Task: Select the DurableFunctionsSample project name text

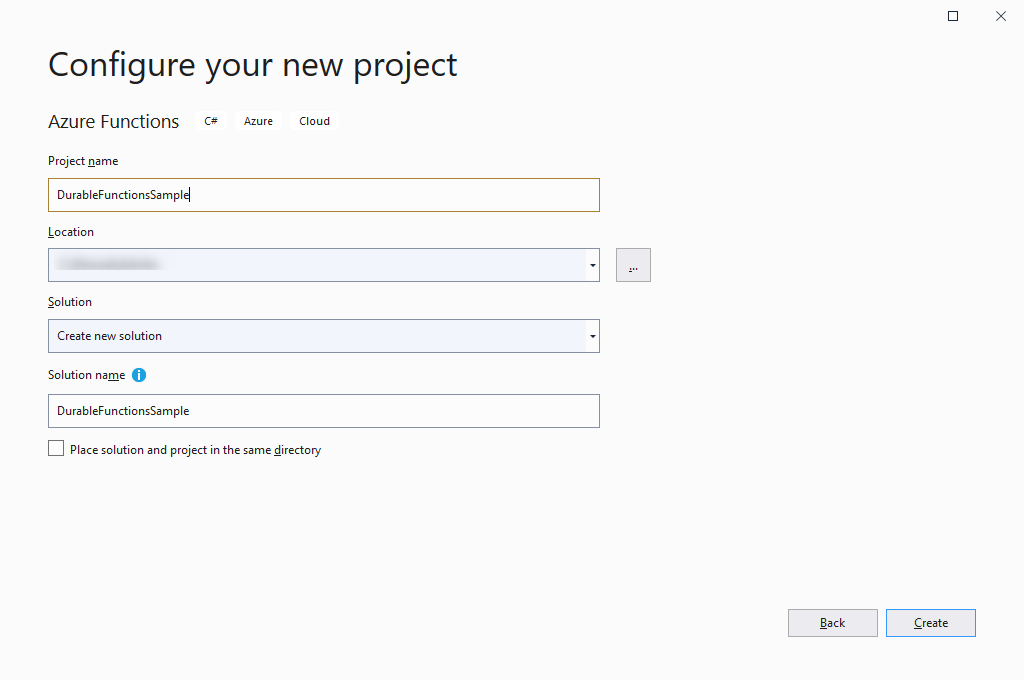Action: point(122,194)
